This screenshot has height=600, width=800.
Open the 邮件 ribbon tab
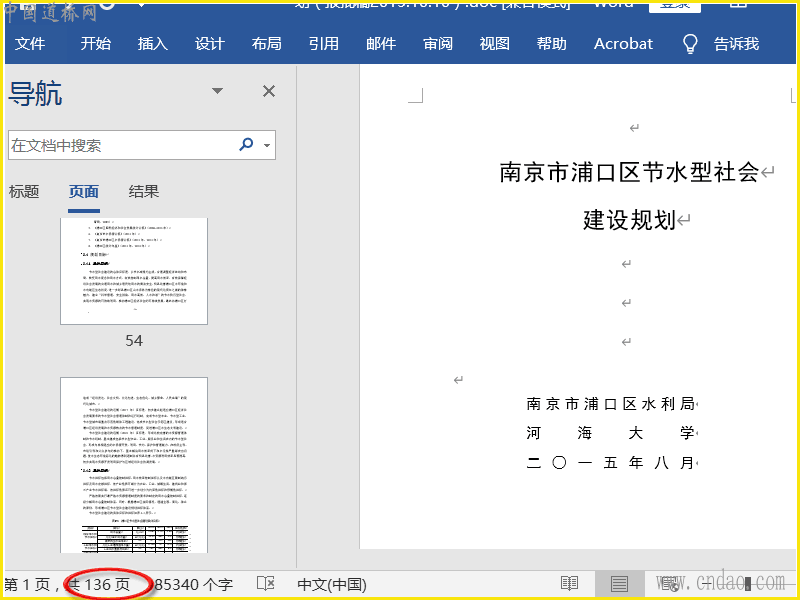click(x=381, y=44)
